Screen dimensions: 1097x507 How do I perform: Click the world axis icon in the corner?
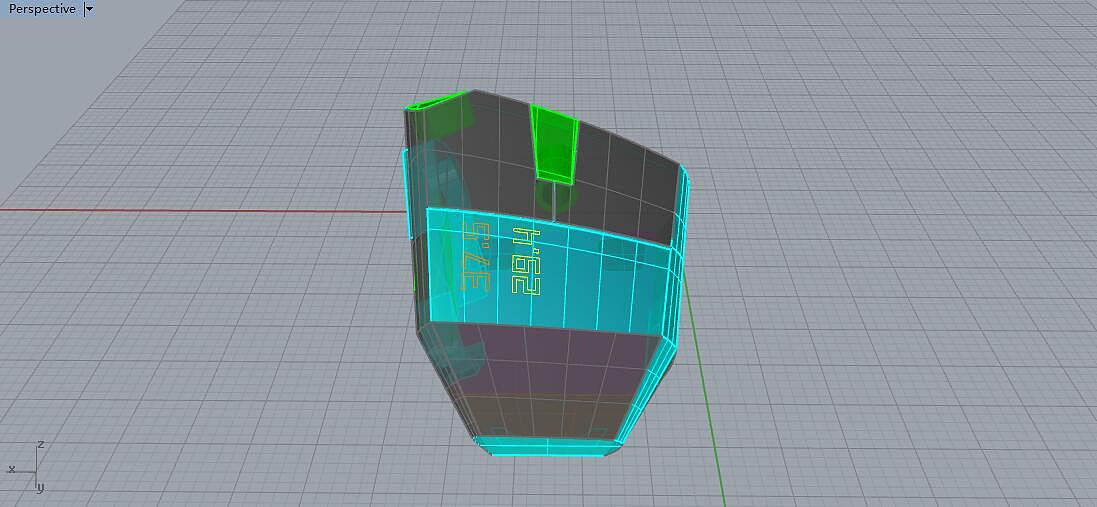point(27,466)
